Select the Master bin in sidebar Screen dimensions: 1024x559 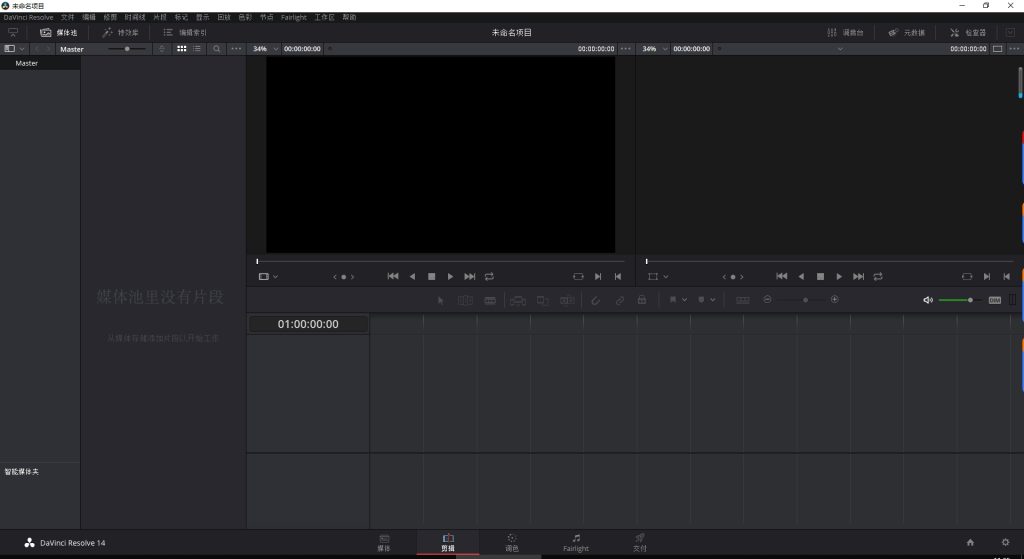point(27,63)
